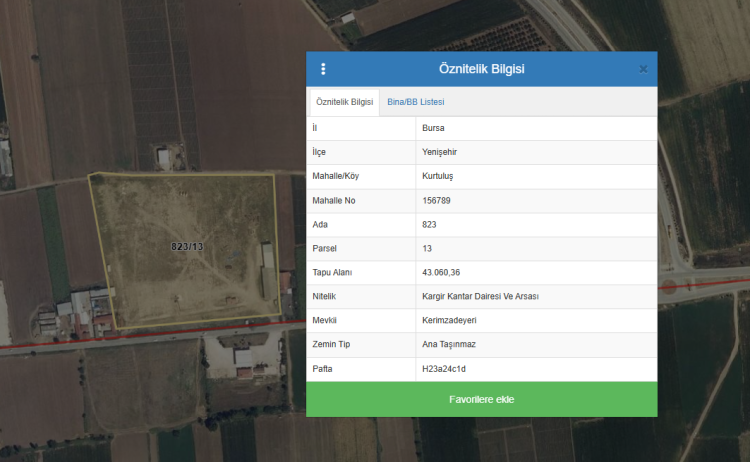Viewport: 750px width, 462px height.
Task: Select the Tapu Alanı value 43.060,36
Action: click(x=441, y=272)
